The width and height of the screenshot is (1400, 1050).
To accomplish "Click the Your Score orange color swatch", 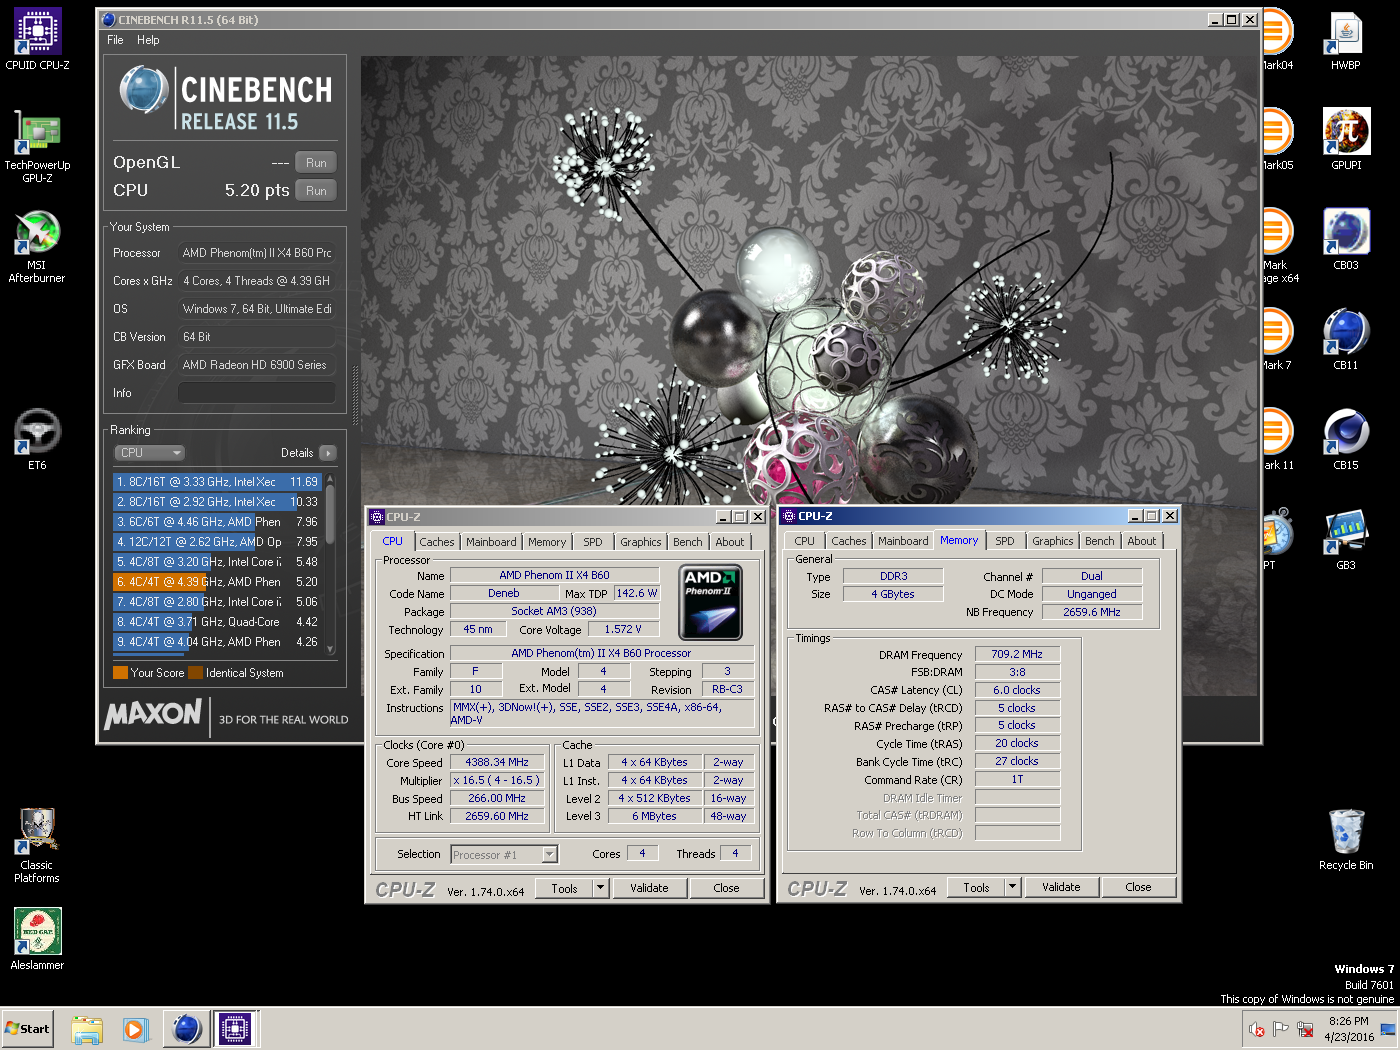I will 120,673.
